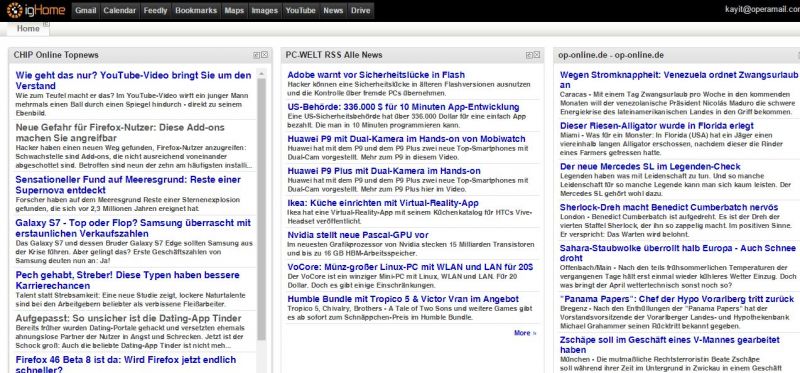Click scrollbar thumb in CHIP Online widget
This screenshot has height=373, width=800.
point(262,209)
